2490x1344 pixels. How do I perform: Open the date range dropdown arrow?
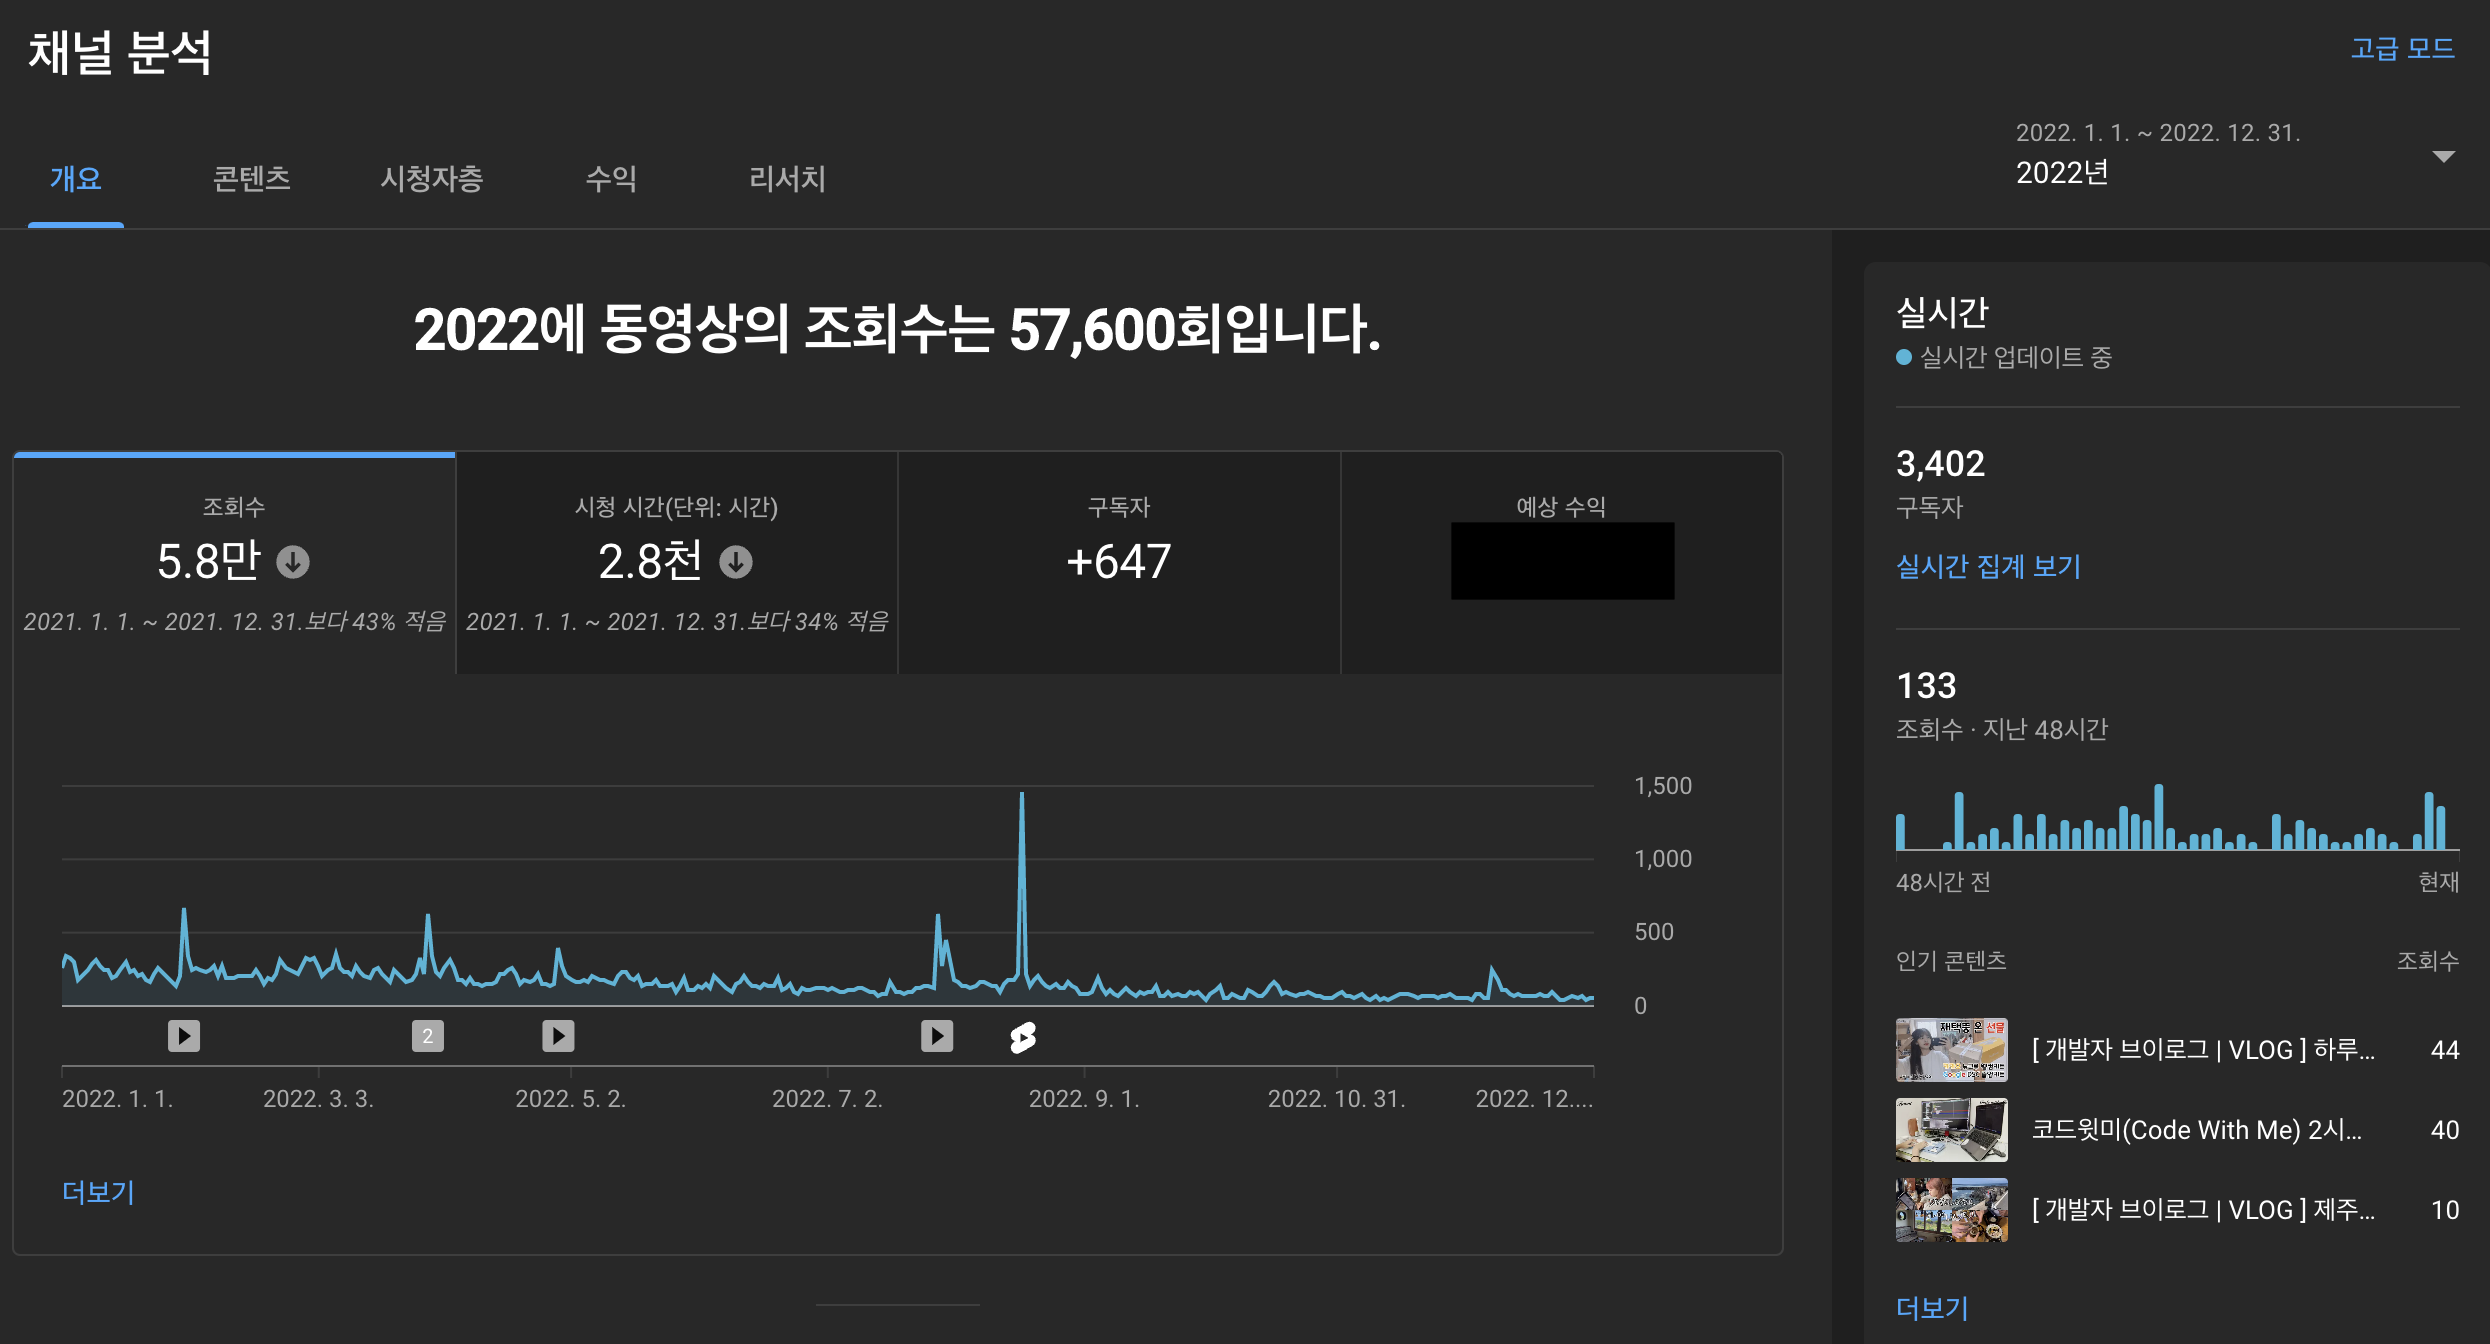coord(2443,157)
